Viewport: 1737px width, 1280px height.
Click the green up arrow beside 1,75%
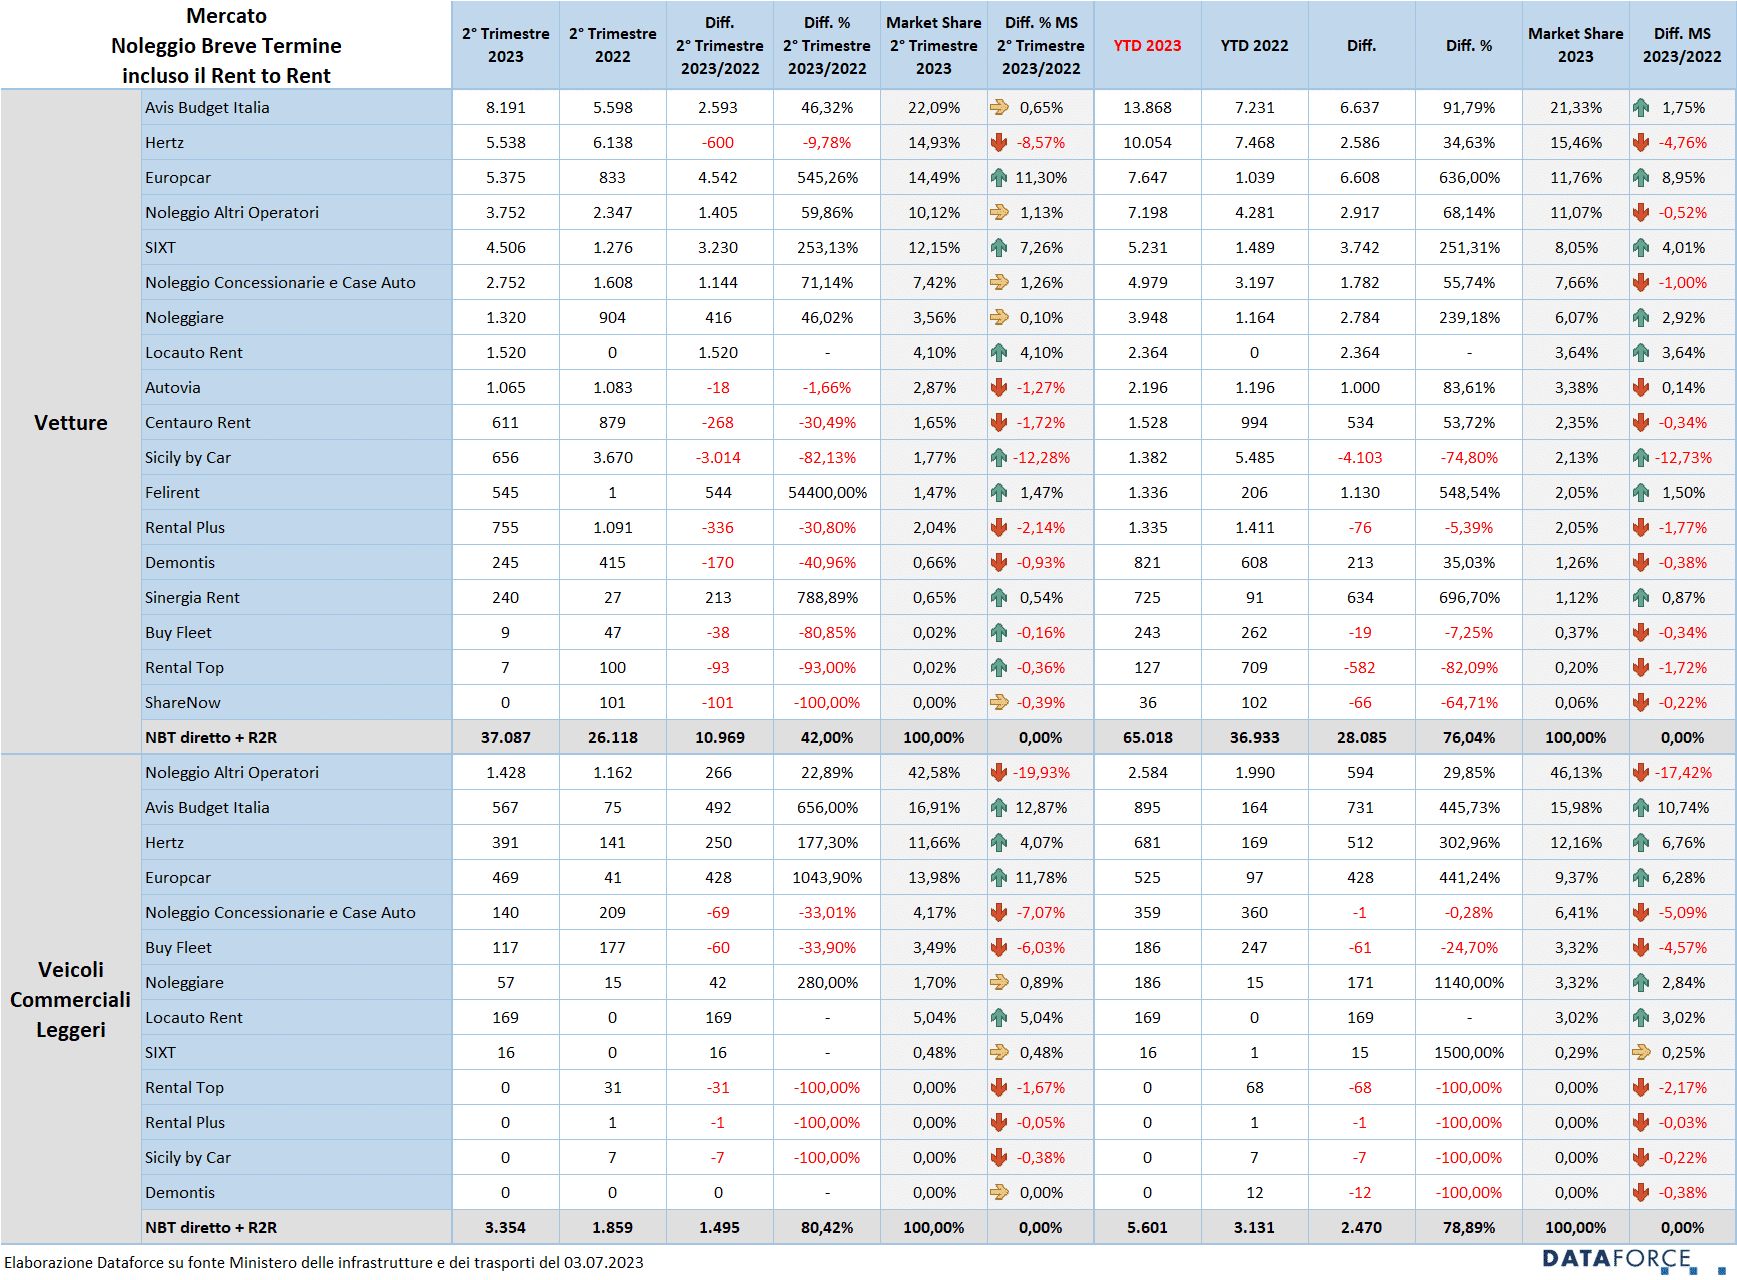click(1641, 107)
